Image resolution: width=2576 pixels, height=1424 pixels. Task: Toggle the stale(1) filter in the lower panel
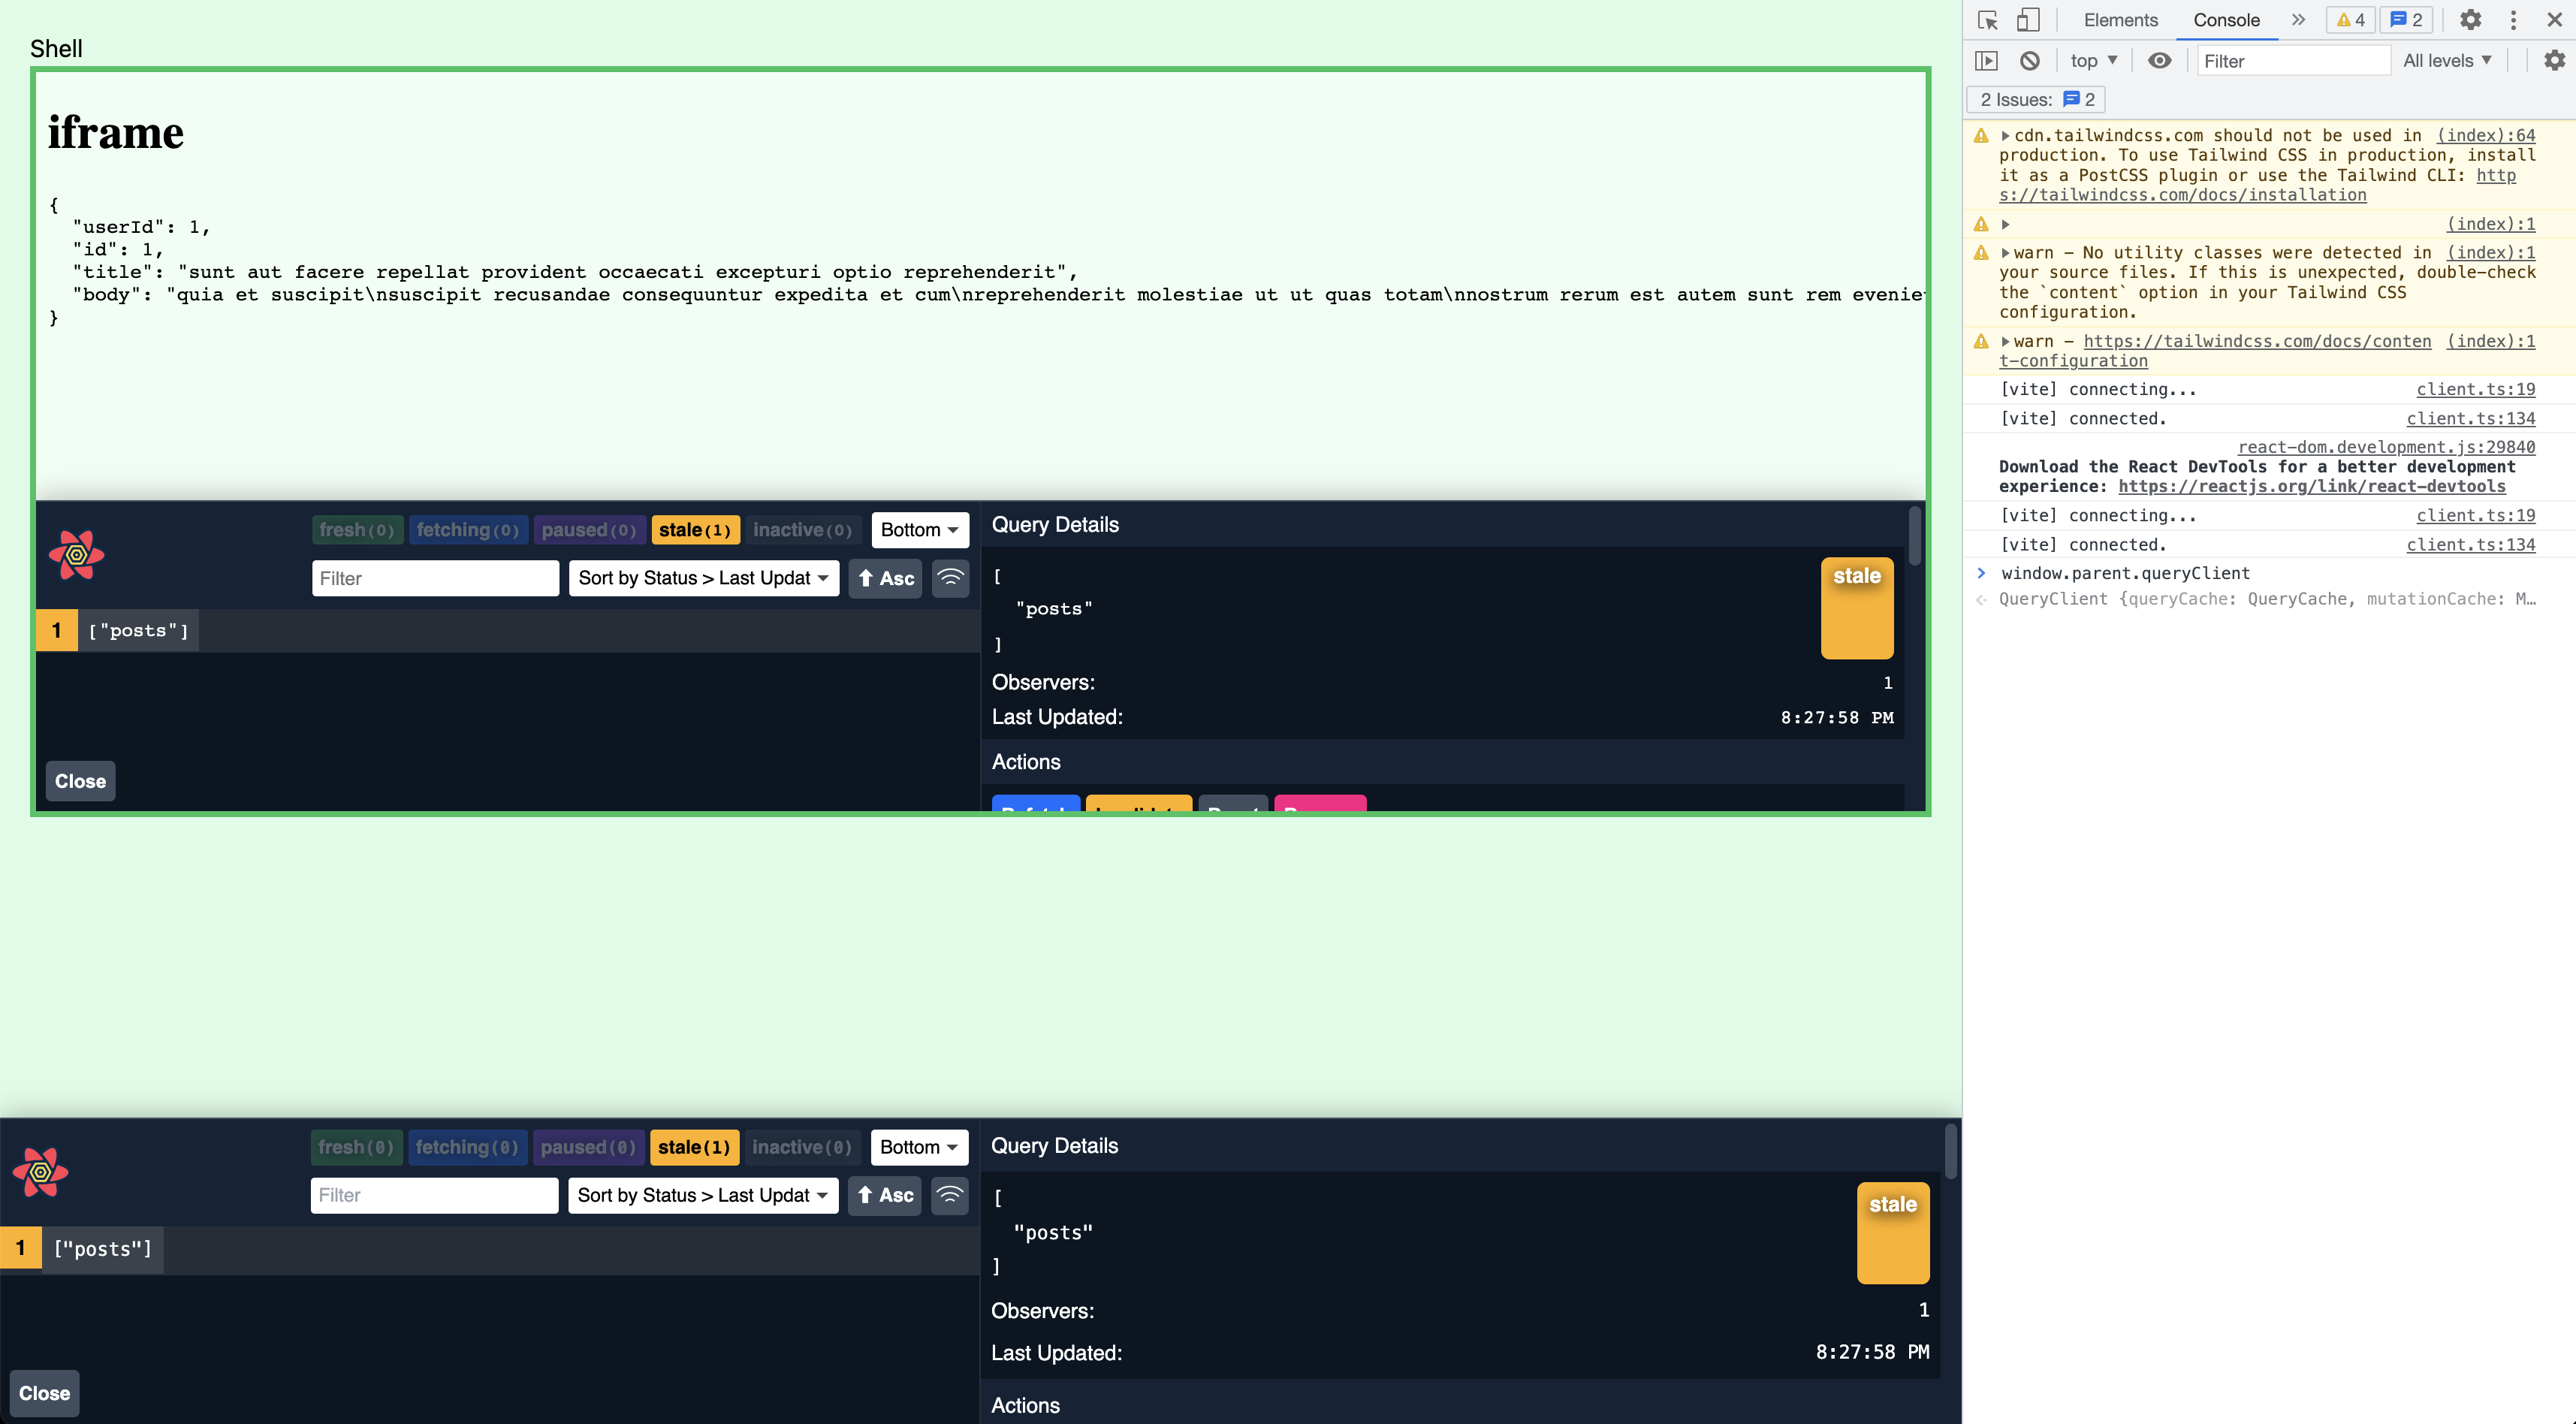tap(694, 1147)
